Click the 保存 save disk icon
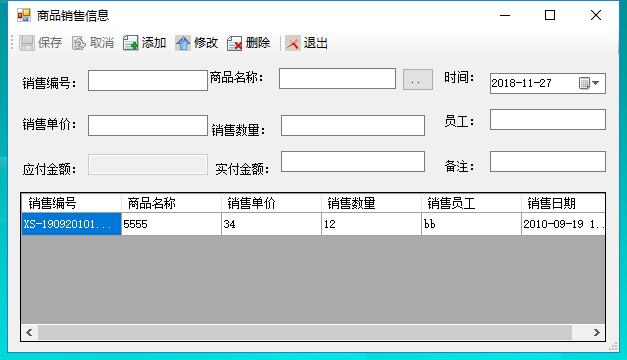This screenshot has width=627, height=360. pyautogui.click(x=27, y=43)
